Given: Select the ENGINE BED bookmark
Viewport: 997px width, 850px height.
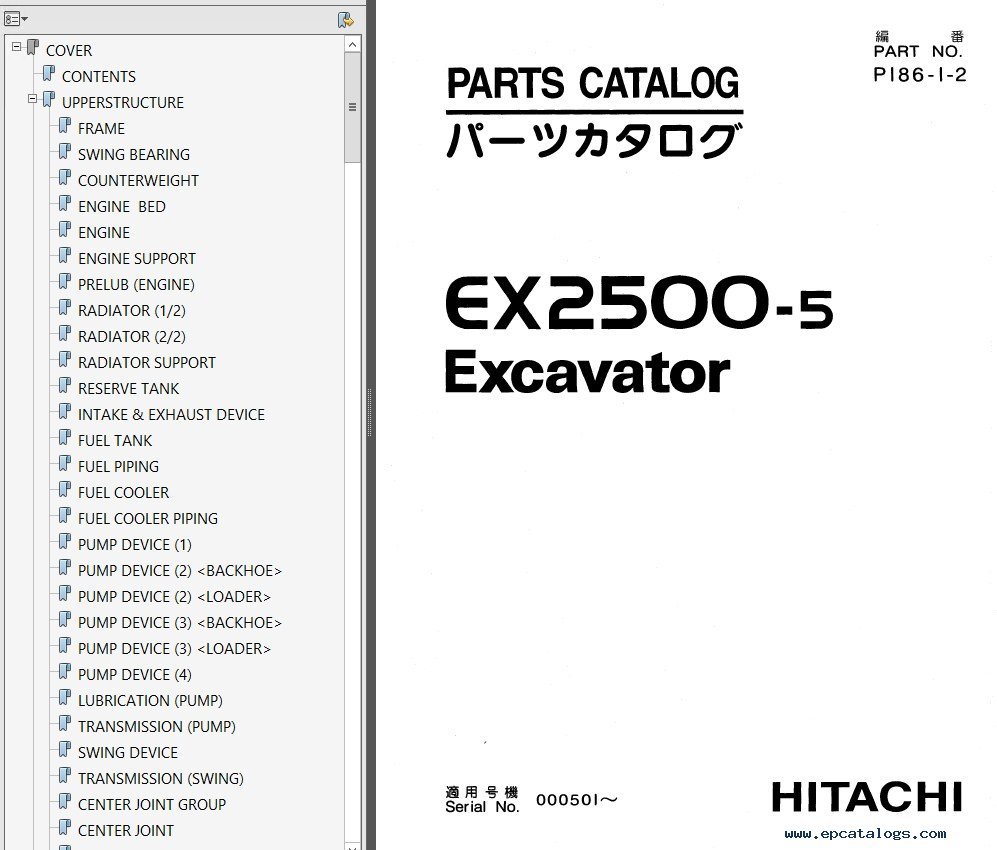Looking at the screenshot, I should click(121, 207).
